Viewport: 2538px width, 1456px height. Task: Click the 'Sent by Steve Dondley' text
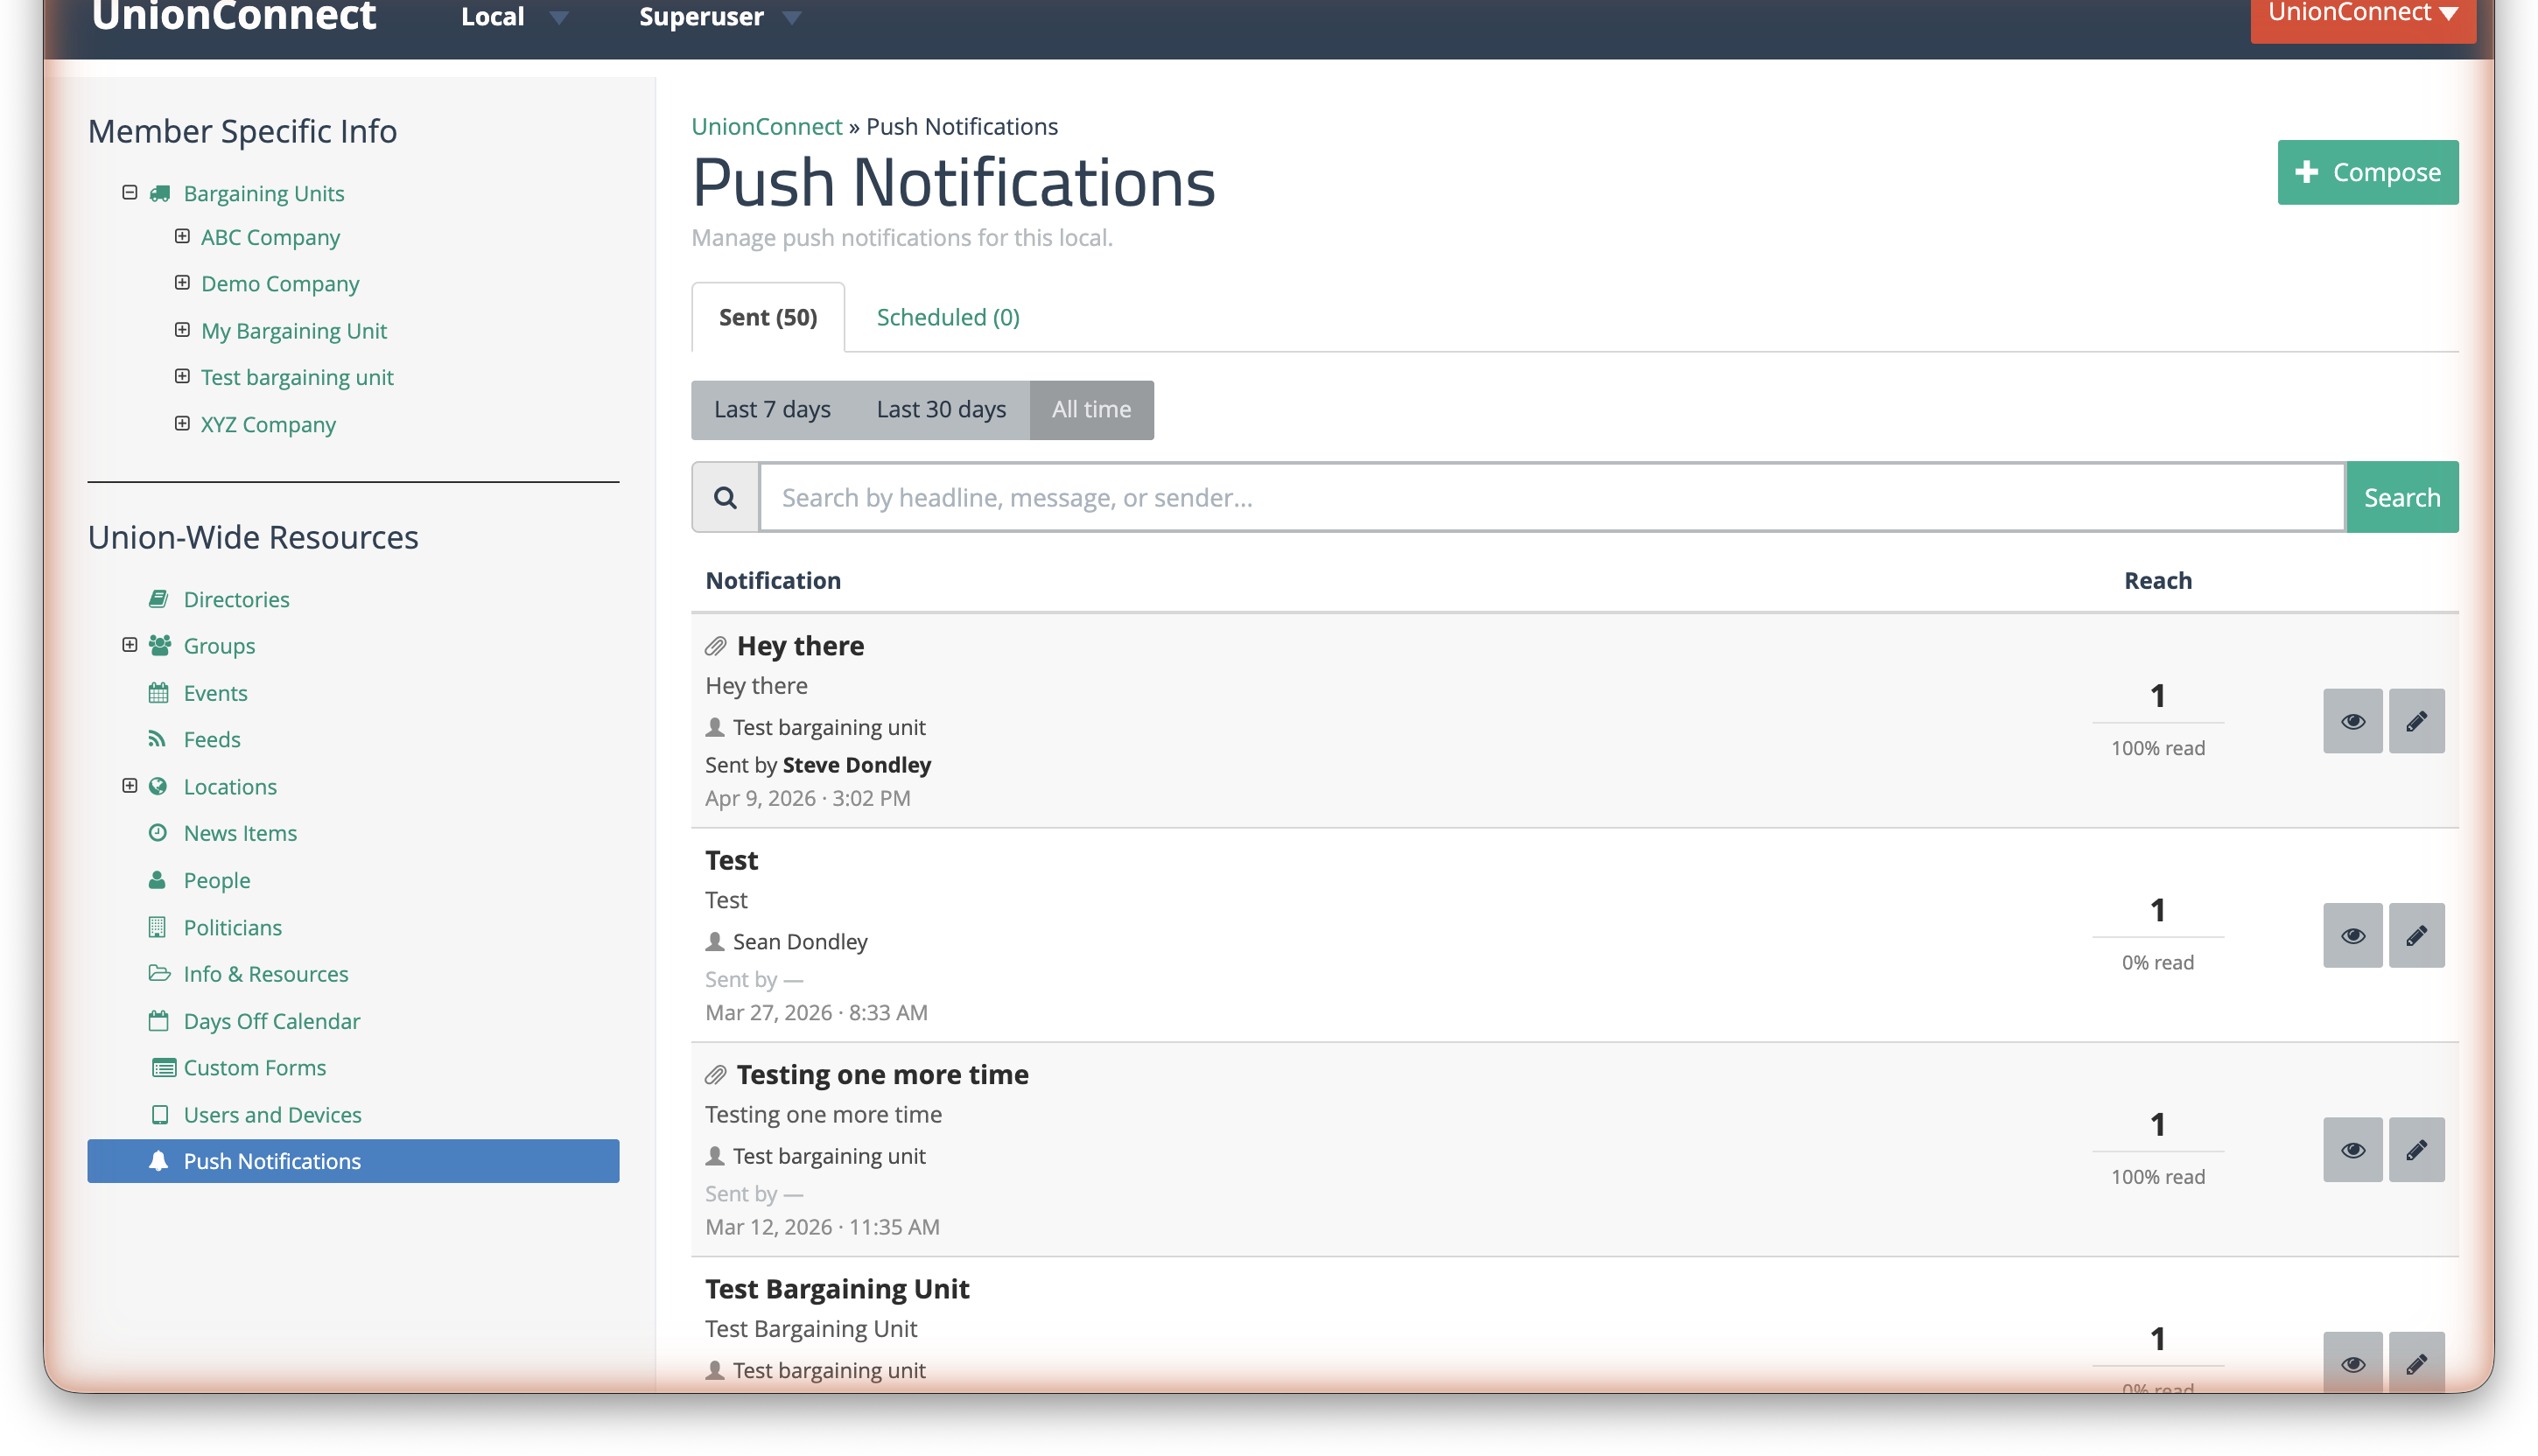[x=818, y=765]
